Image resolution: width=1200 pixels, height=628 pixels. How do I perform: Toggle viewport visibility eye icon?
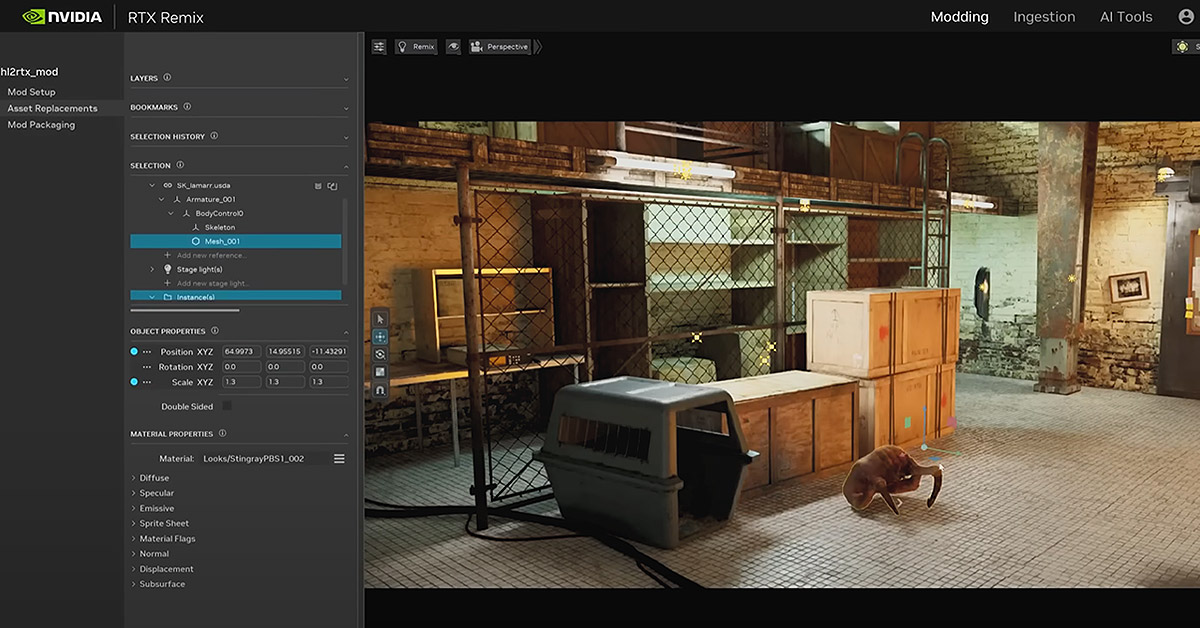[453, 47]
